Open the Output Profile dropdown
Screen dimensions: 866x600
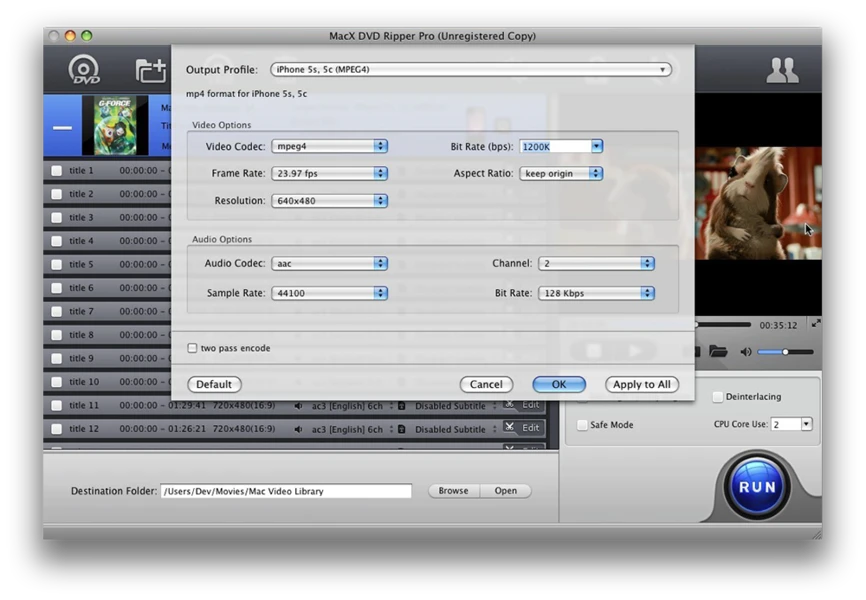(x=471, y=70)
